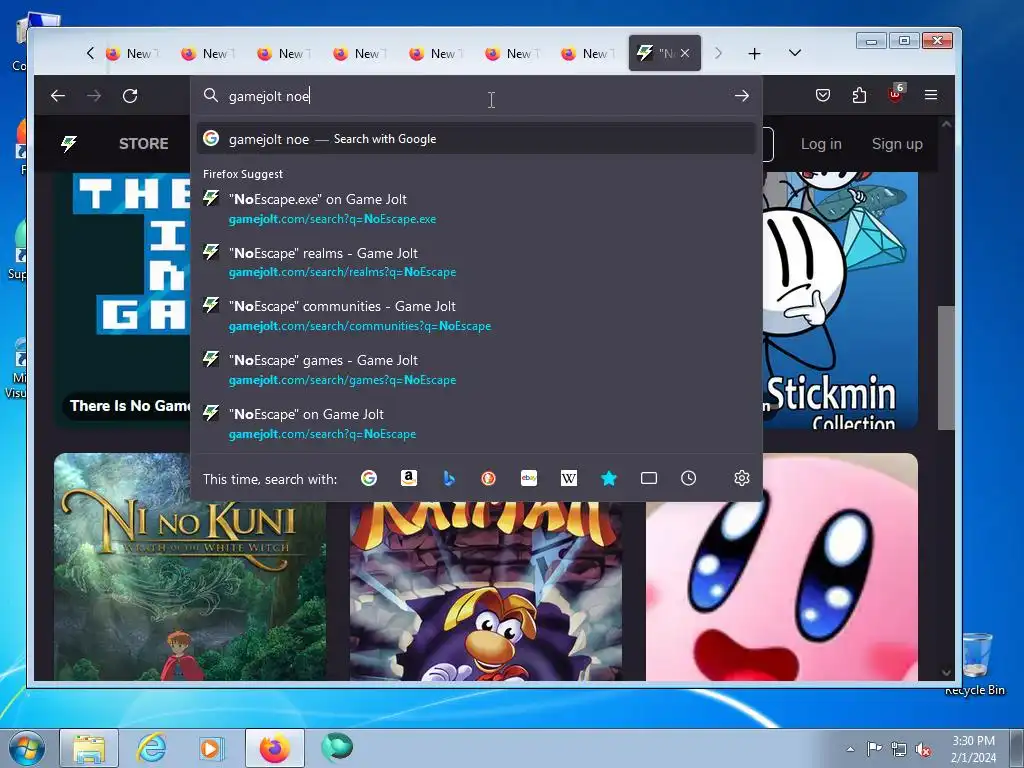1024x768 pixels.
Task: Open the Windows Start menu orb
Action: (27, 748)
